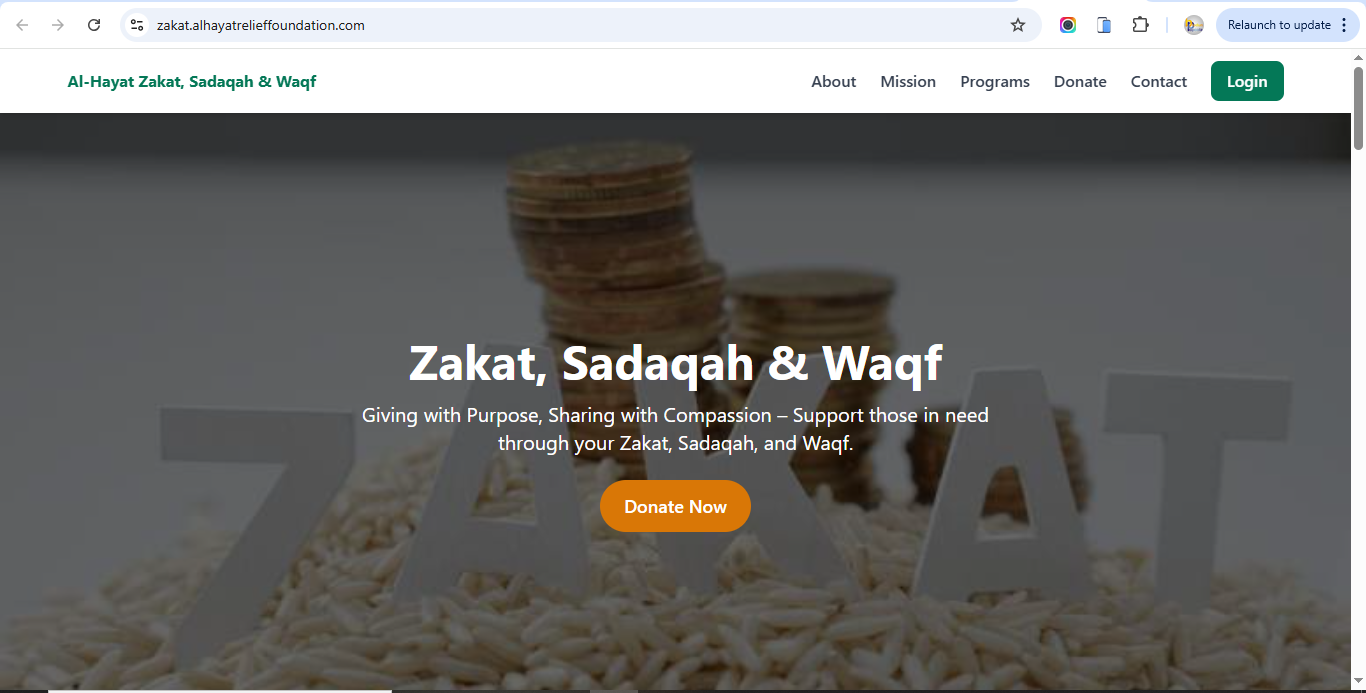Click the browser forward arrow
Screen dimensions: 1366x693
58,25
